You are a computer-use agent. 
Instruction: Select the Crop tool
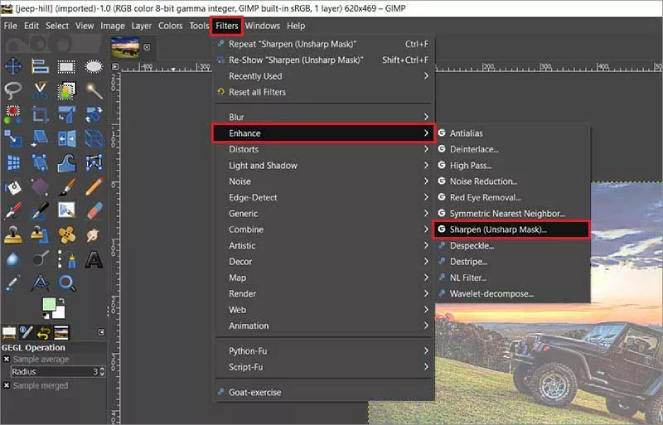click(x=40, y=113)
